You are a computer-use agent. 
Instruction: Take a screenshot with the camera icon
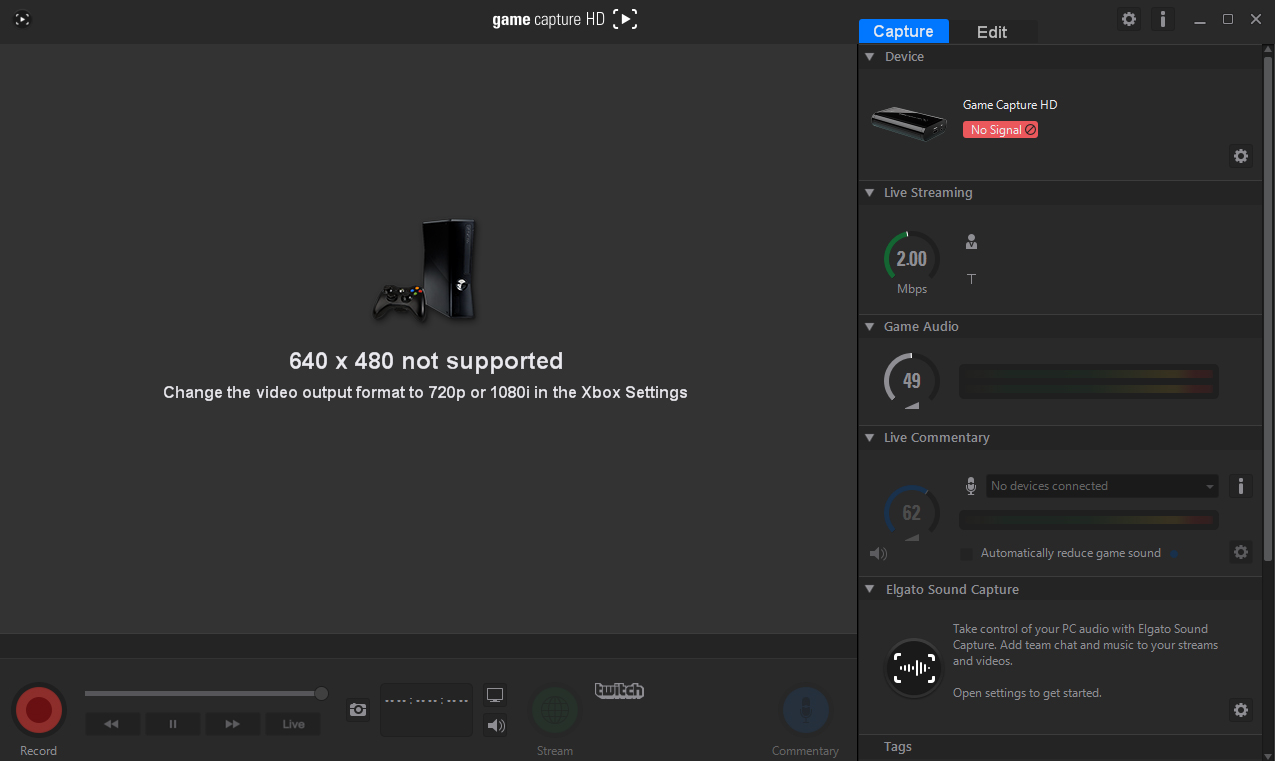358,710
